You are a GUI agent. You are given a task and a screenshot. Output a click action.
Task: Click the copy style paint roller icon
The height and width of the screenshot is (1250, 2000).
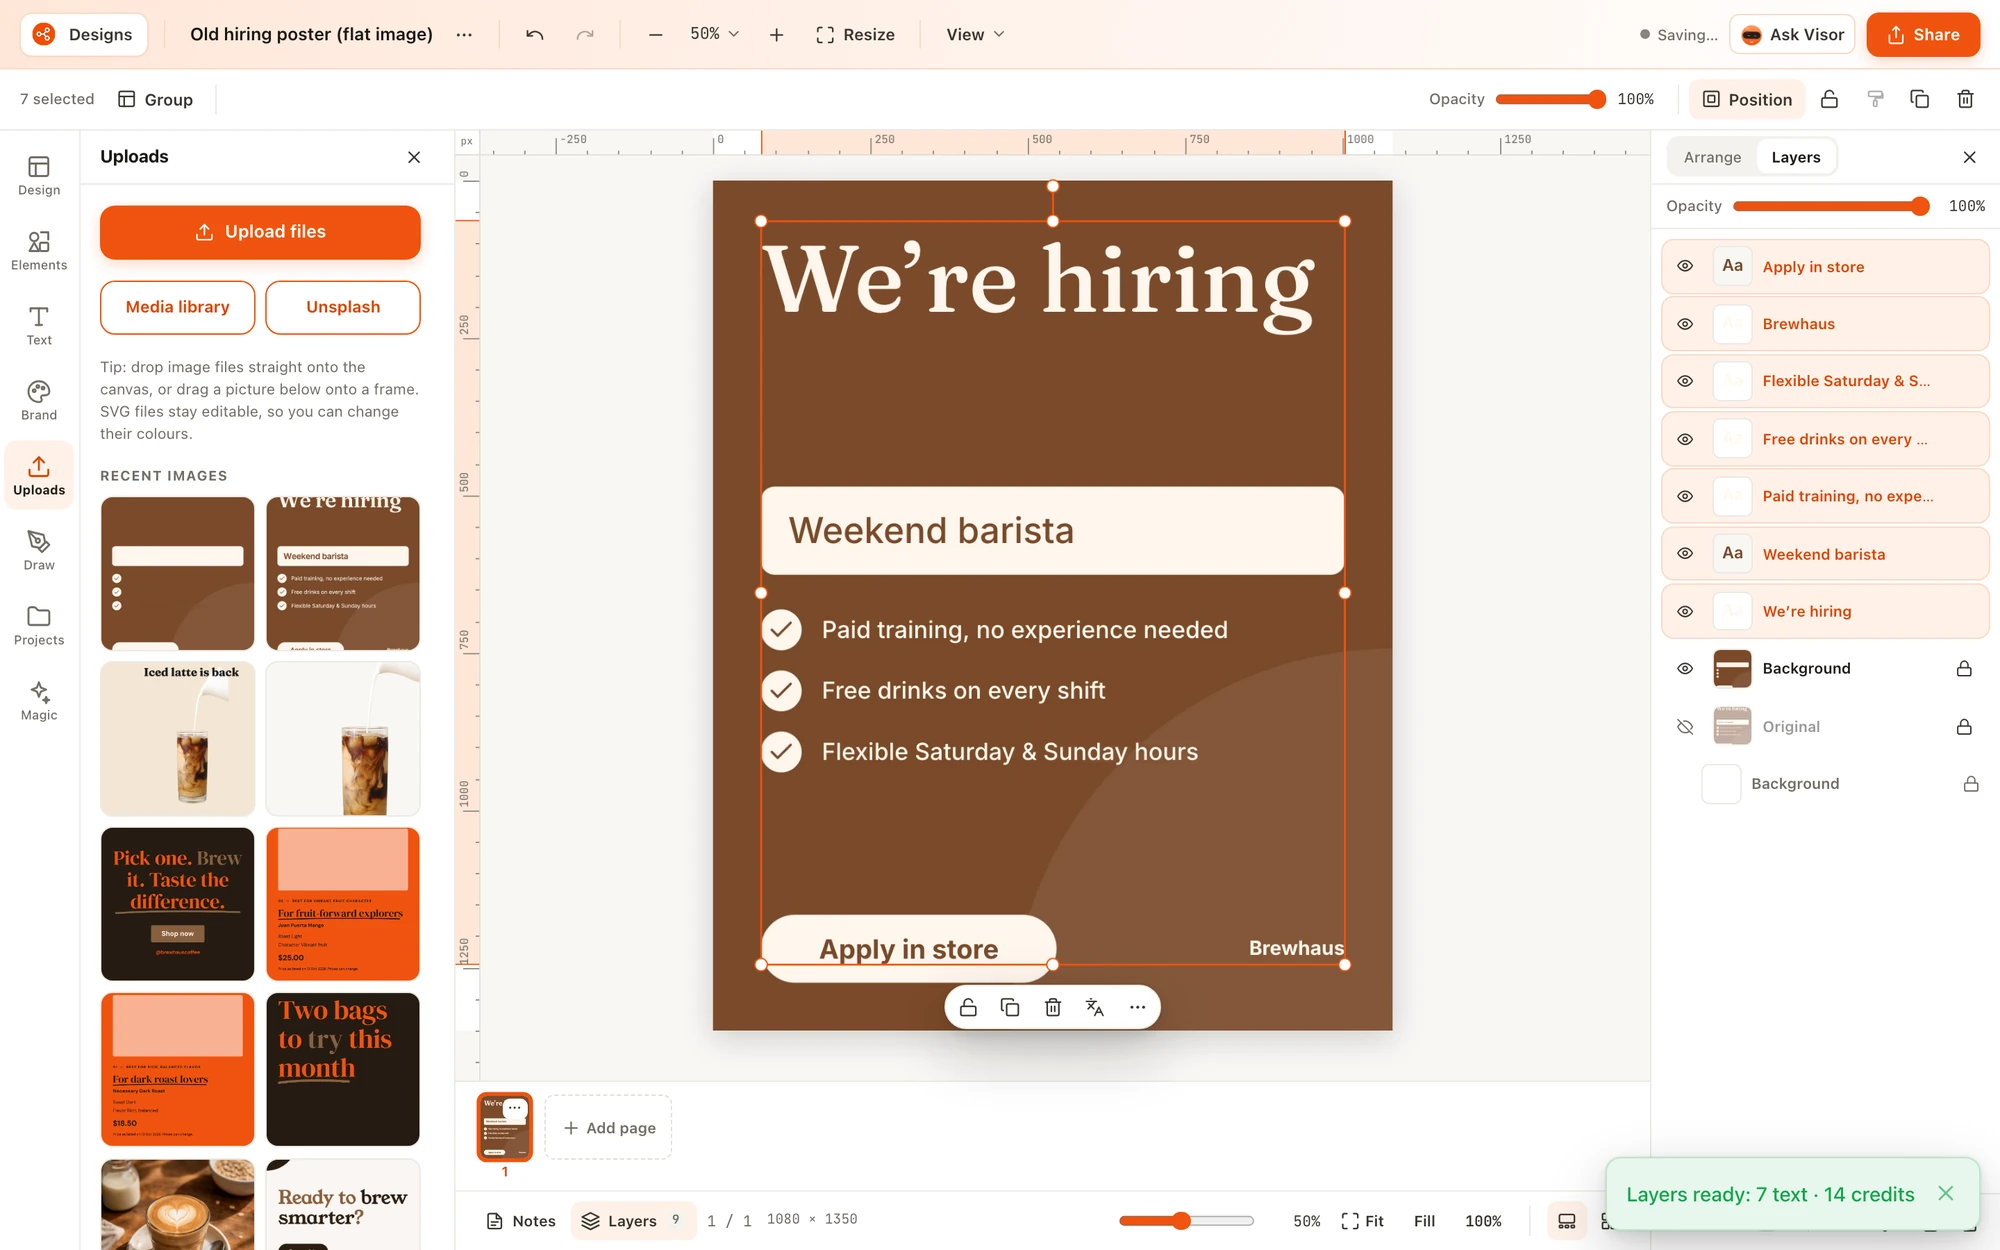(x=1875, y=99)
